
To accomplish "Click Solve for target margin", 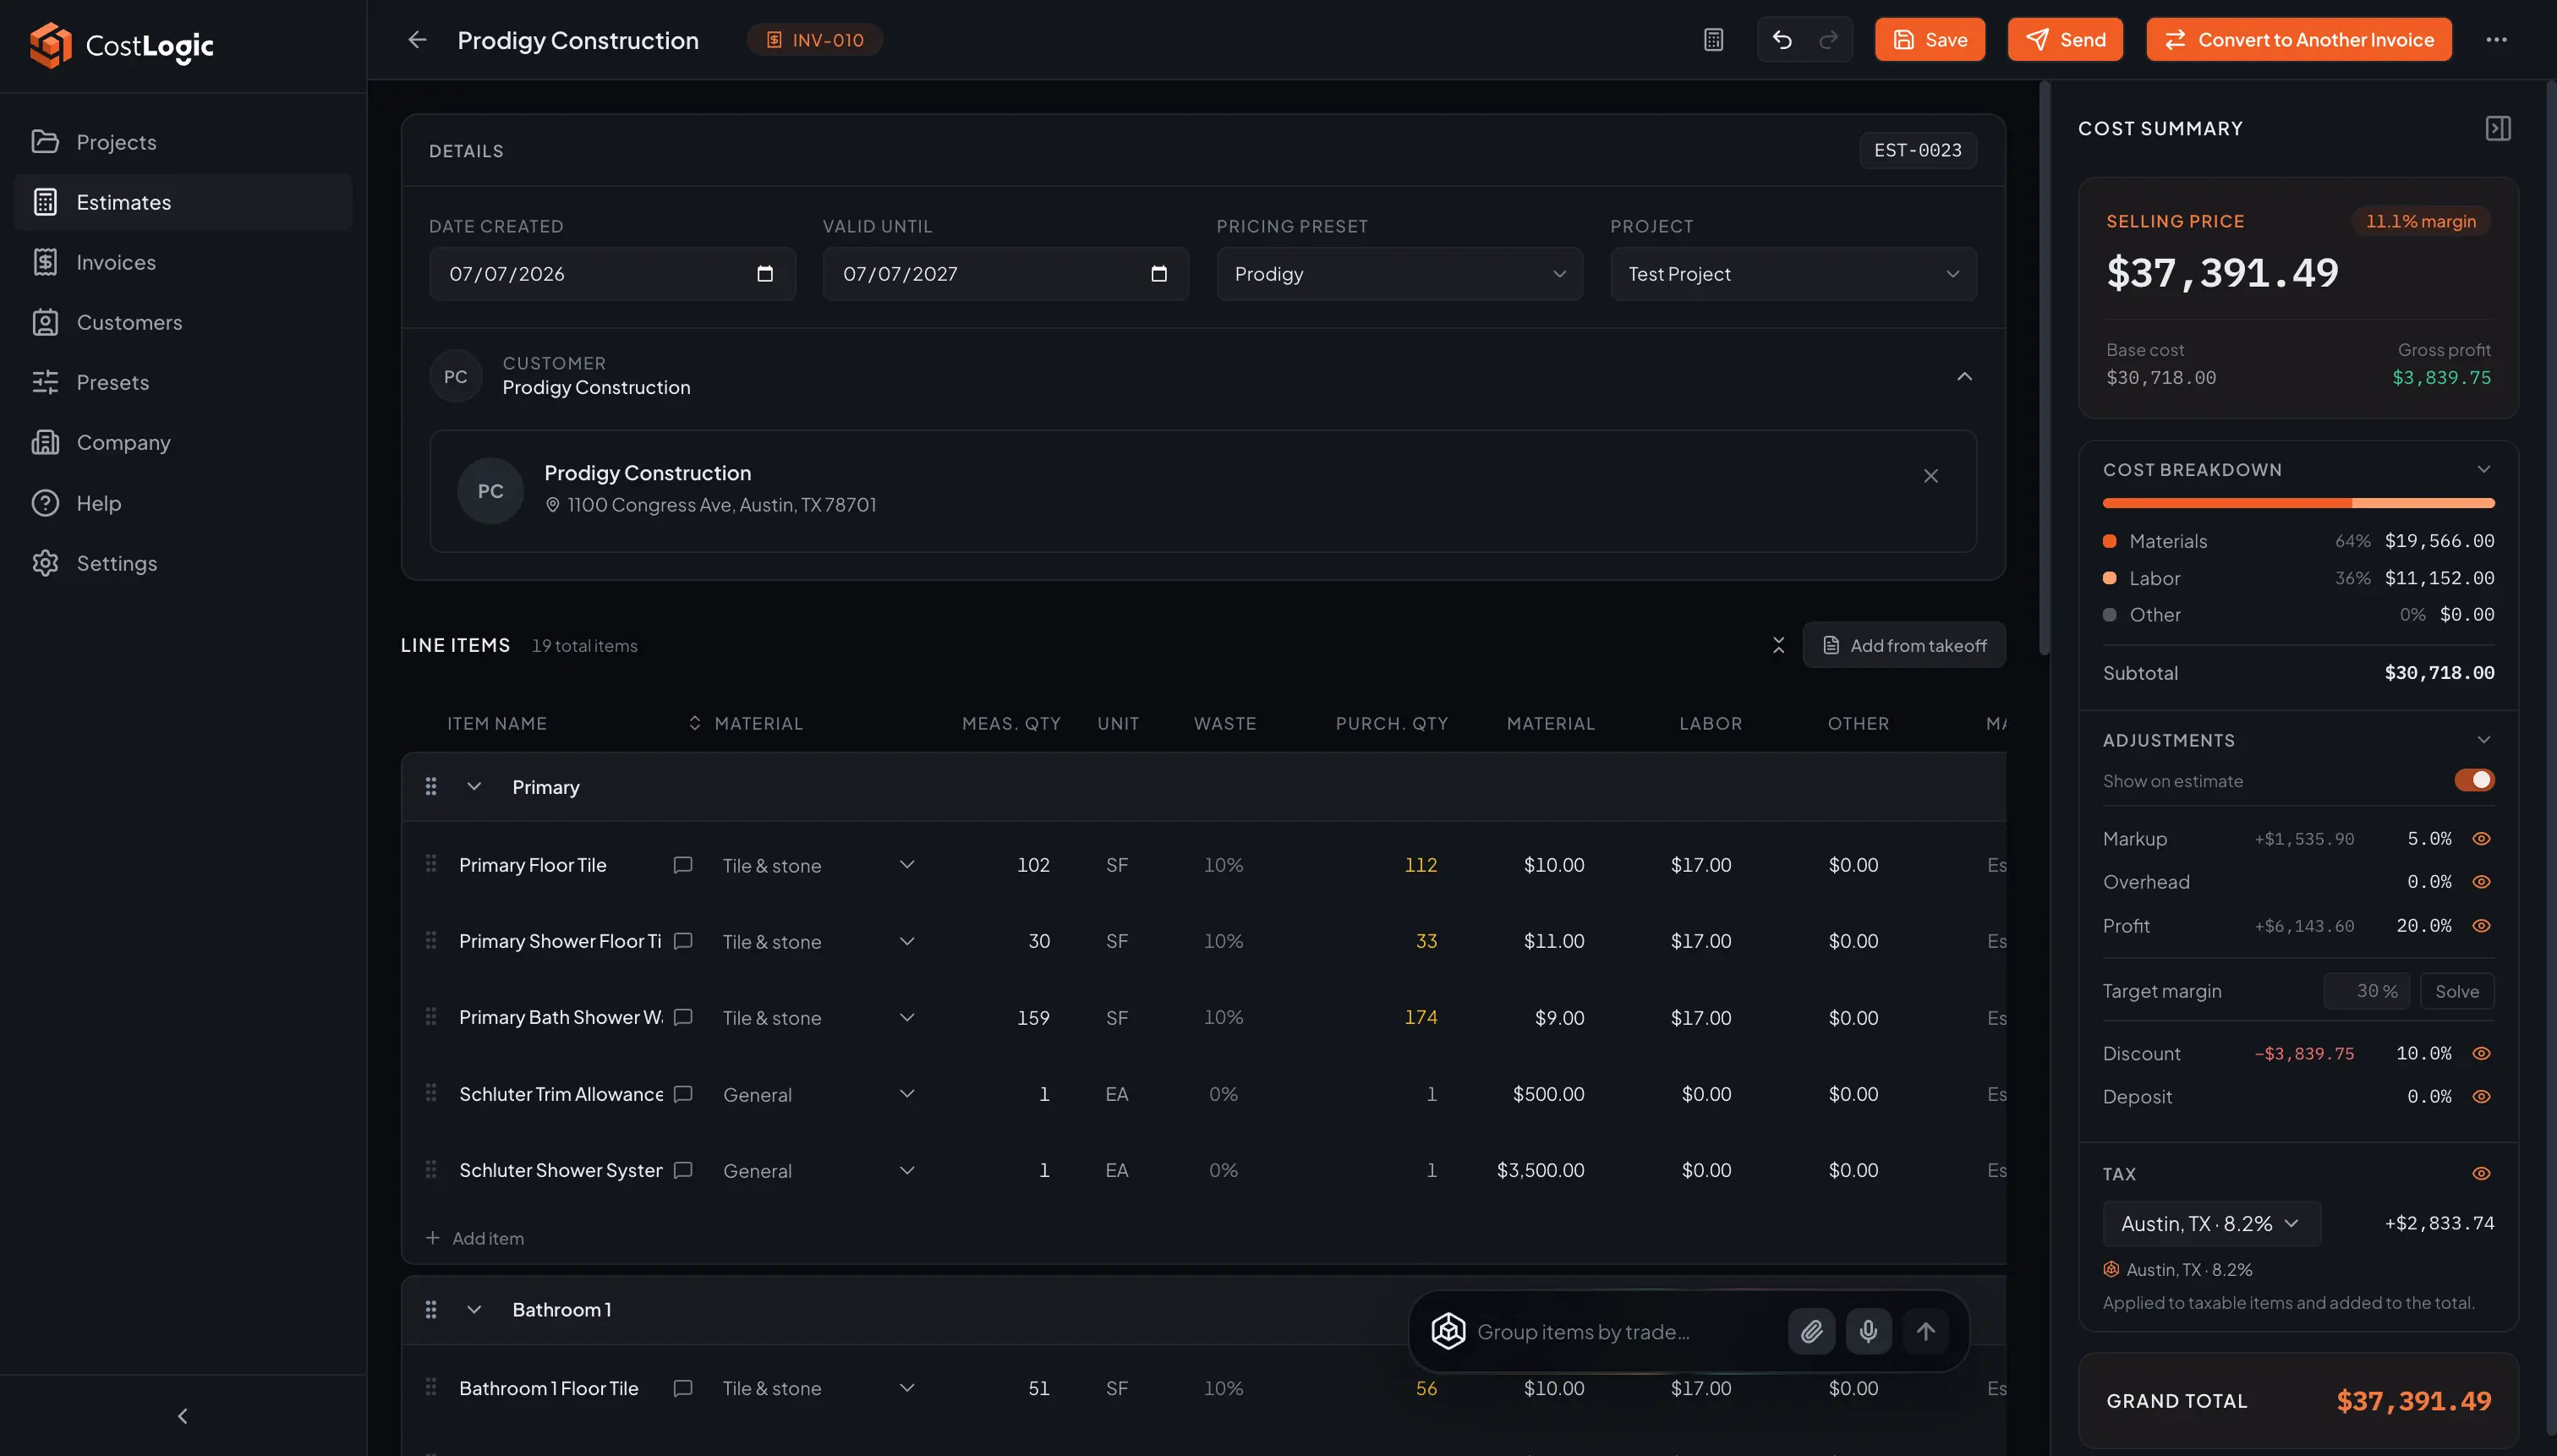I will 2456,991.
